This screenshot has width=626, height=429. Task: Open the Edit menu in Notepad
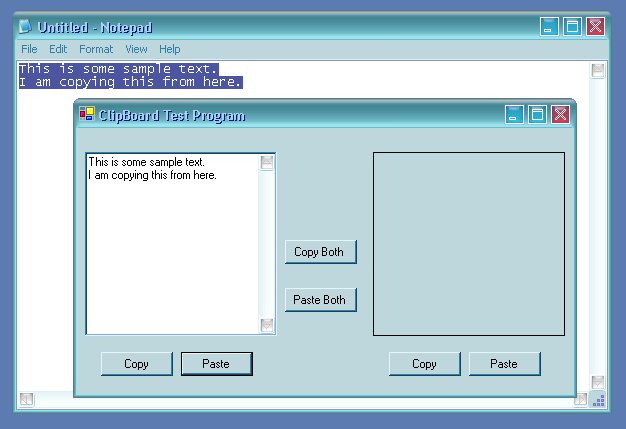58,49
